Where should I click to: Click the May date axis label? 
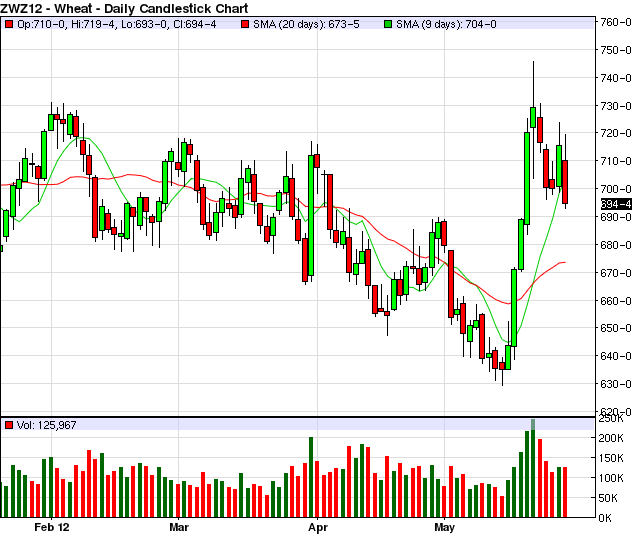444,527
